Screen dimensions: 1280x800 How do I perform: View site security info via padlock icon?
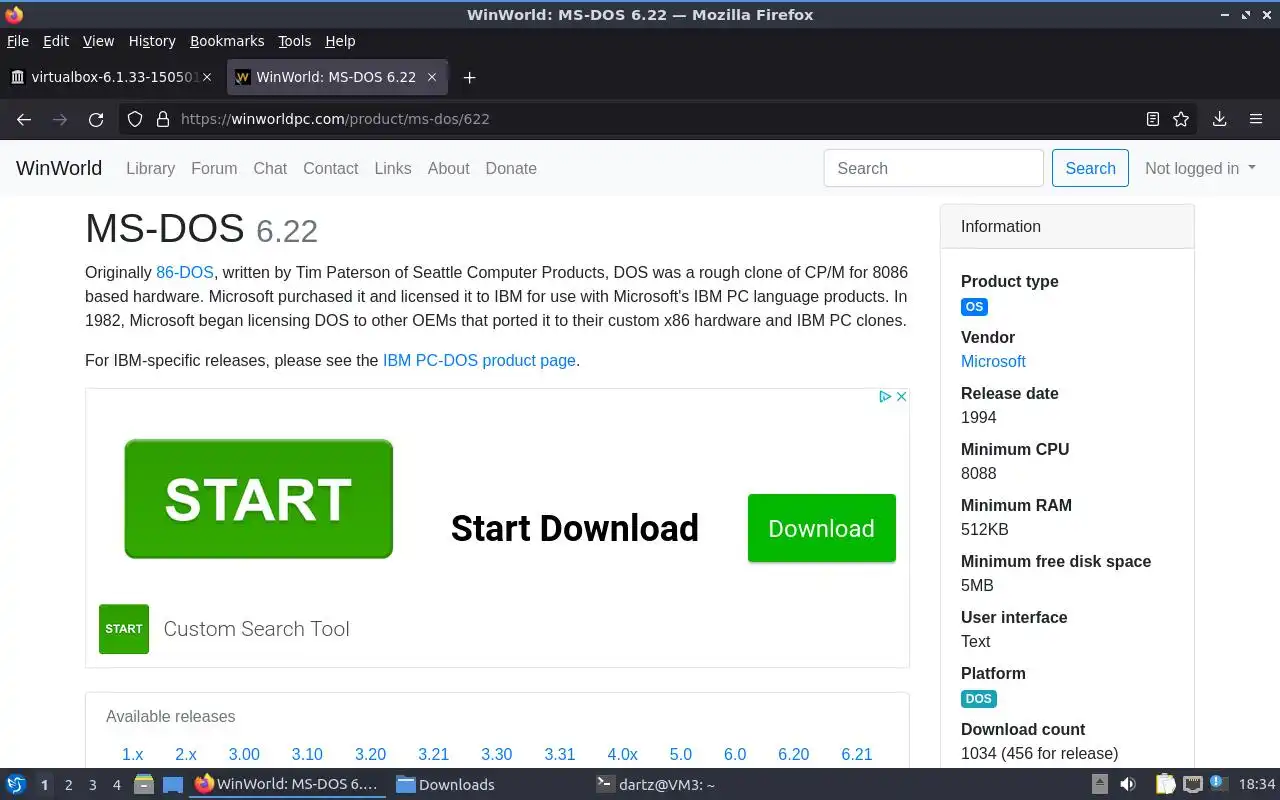(x=163, y=119)
